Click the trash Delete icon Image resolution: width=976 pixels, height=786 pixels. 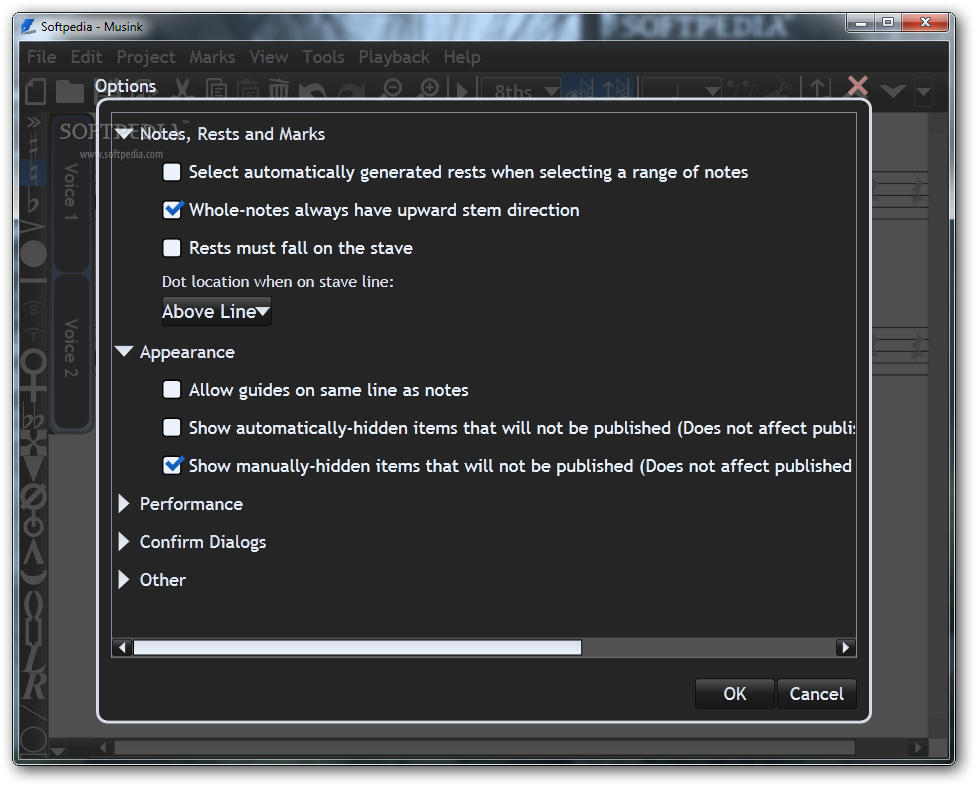click(279, 90)
